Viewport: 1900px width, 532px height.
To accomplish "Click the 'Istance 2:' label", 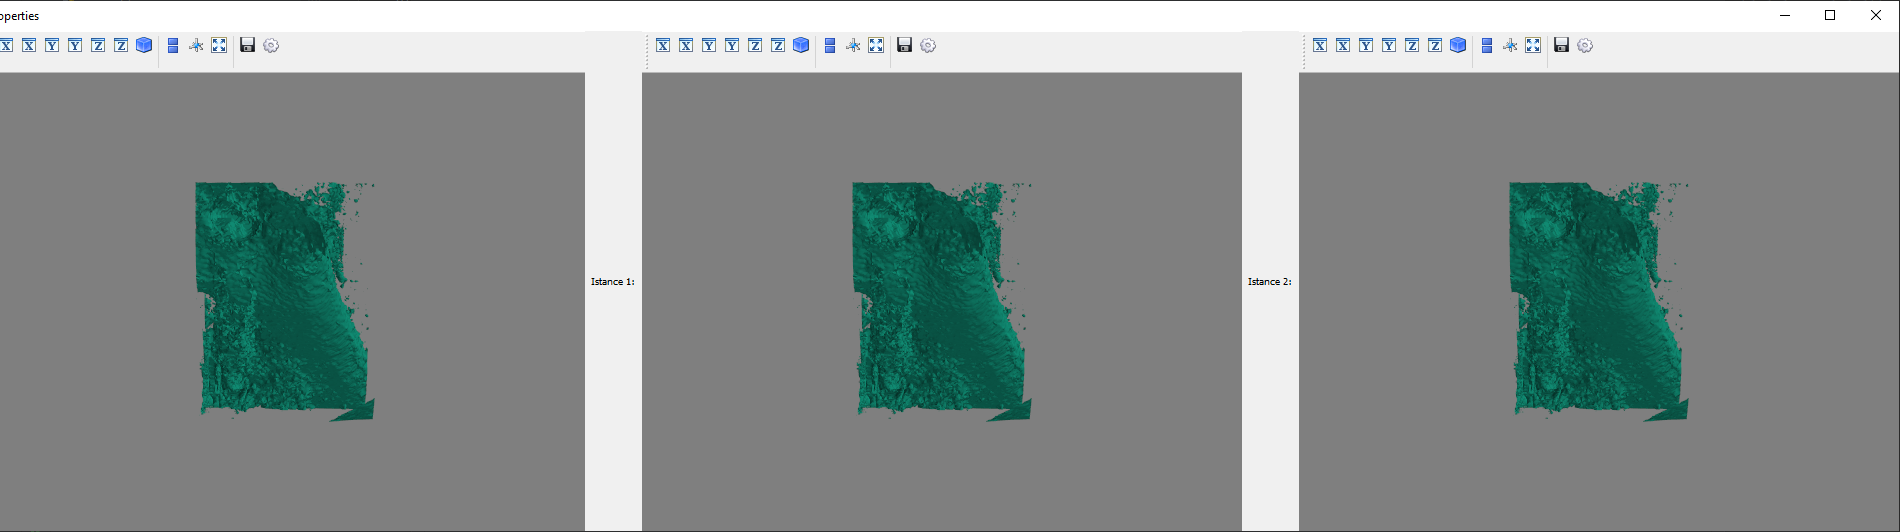I will 1270,282.
